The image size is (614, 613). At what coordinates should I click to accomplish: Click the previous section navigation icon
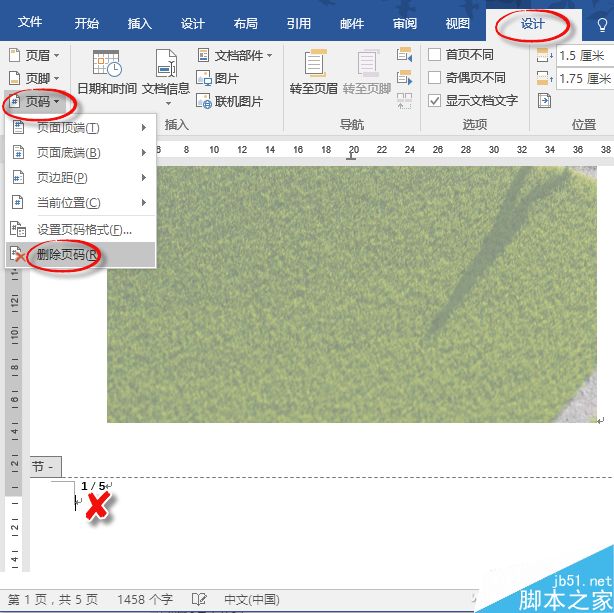pyautogui.click(x=405, y=54)
